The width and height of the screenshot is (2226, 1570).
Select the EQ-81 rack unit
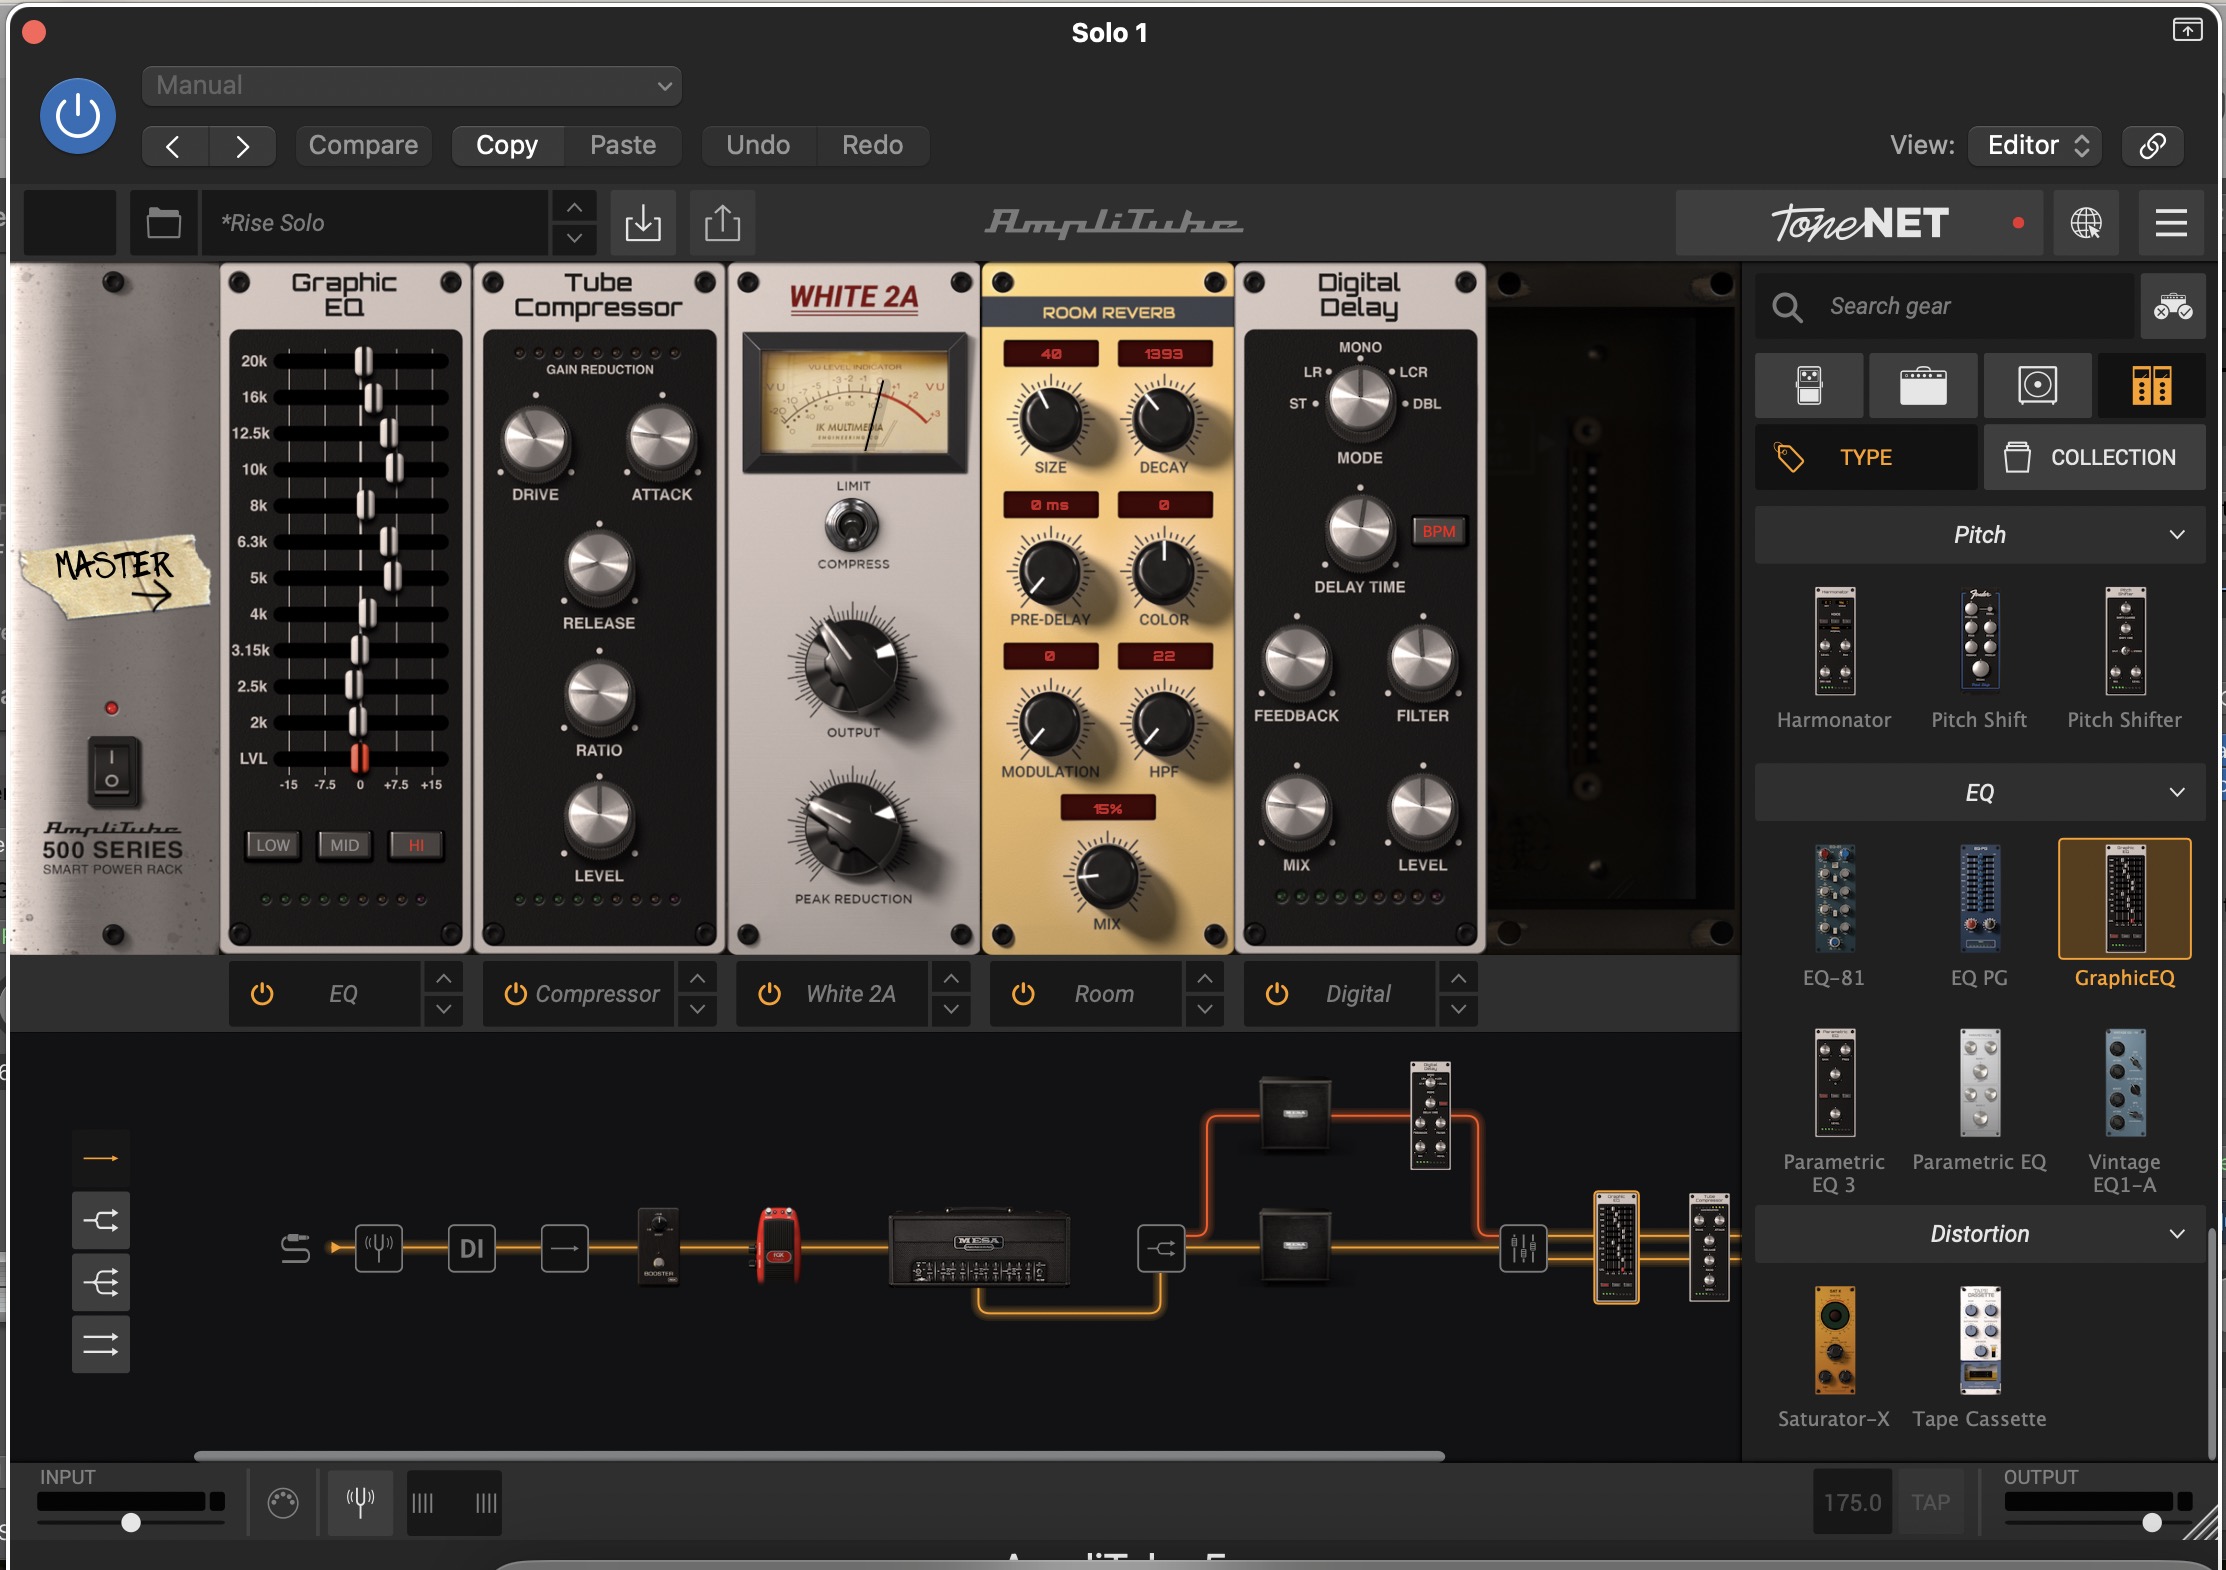[x=1834, y=899]
